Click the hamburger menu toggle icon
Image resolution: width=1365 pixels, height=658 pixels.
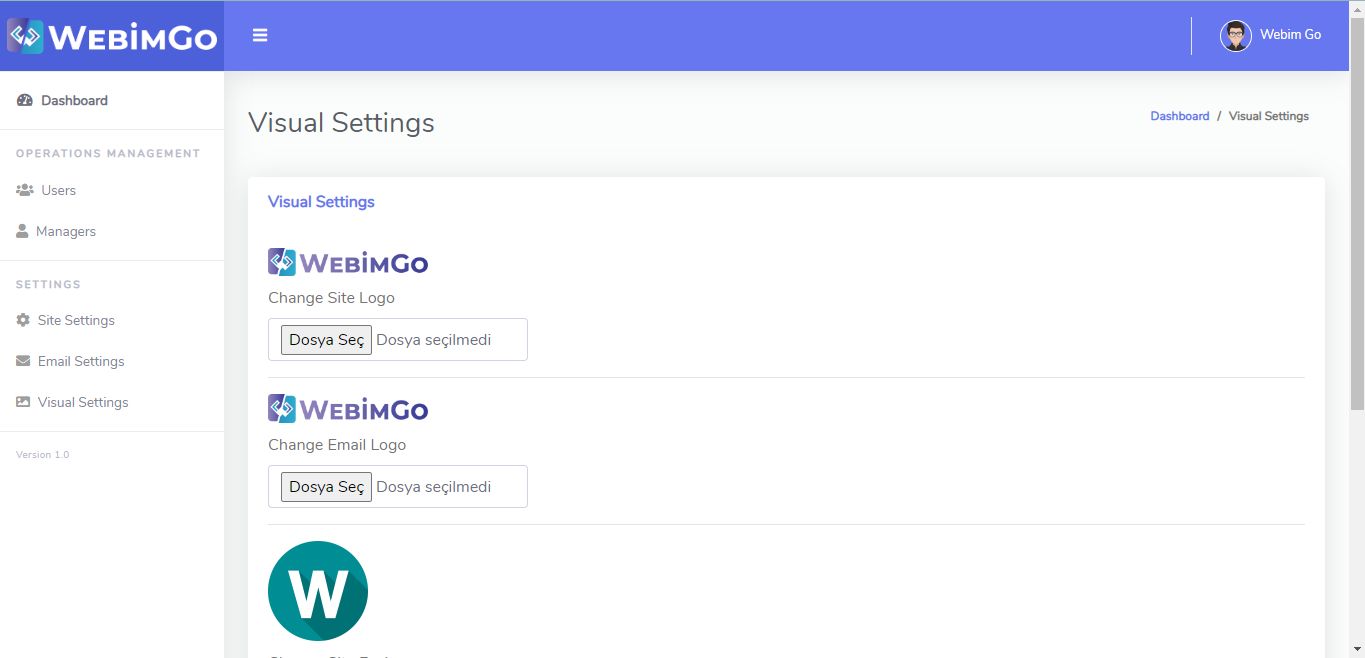260,36
